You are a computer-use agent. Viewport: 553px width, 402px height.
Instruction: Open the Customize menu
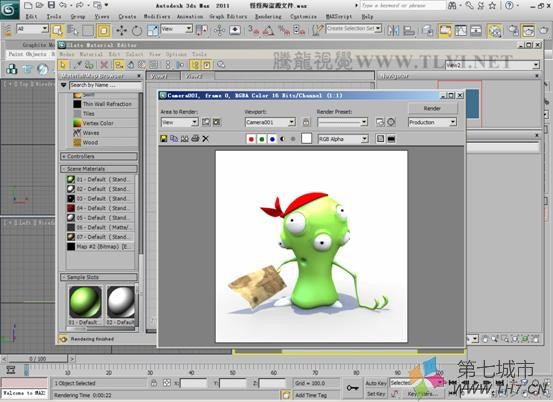(x=303, y=17)
